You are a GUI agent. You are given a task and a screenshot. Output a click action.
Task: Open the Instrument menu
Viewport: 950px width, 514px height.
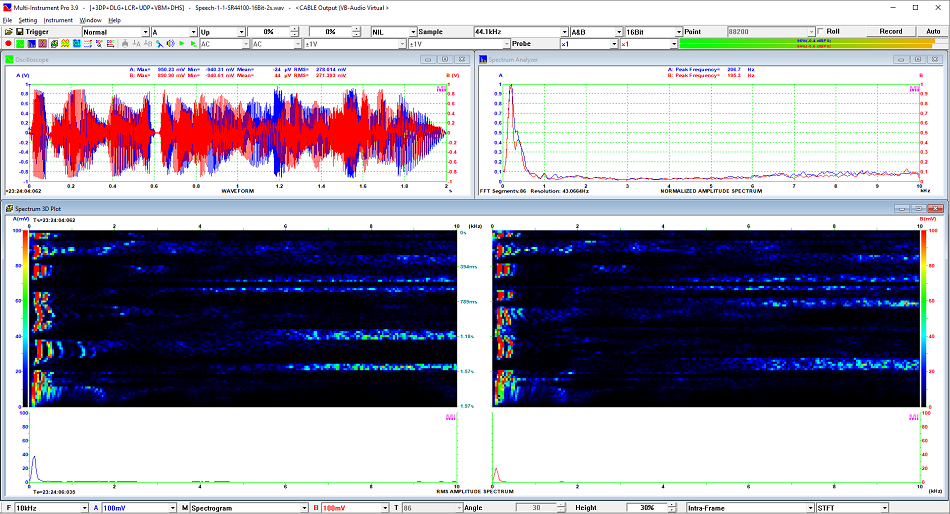pyautogui.click(x=58, y=20)
